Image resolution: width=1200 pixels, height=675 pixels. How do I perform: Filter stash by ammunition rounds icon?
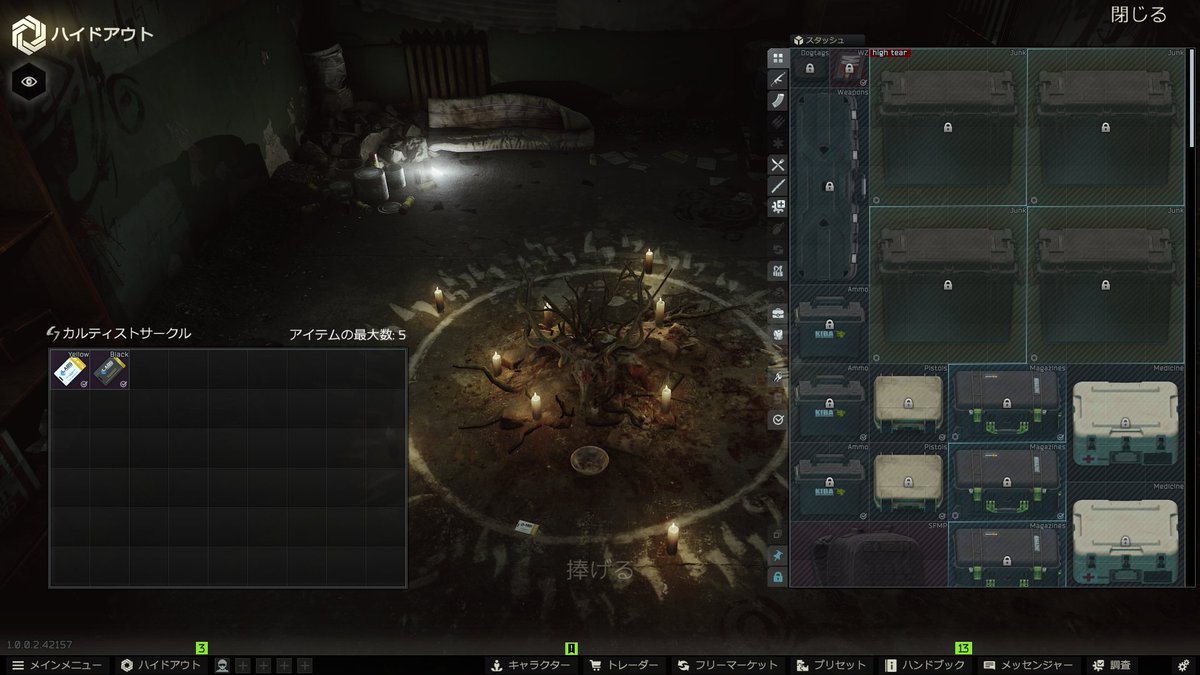pos(777,122)
